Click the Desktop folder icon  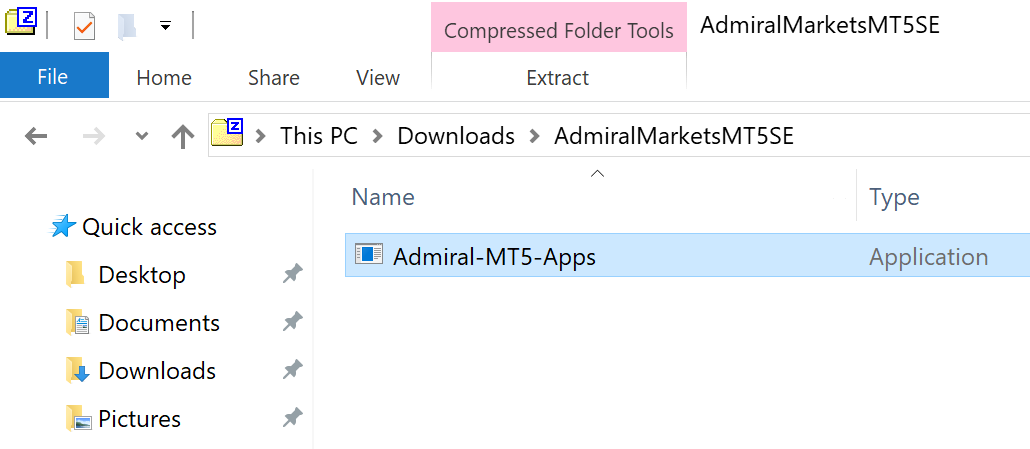(x=76, y=274)
